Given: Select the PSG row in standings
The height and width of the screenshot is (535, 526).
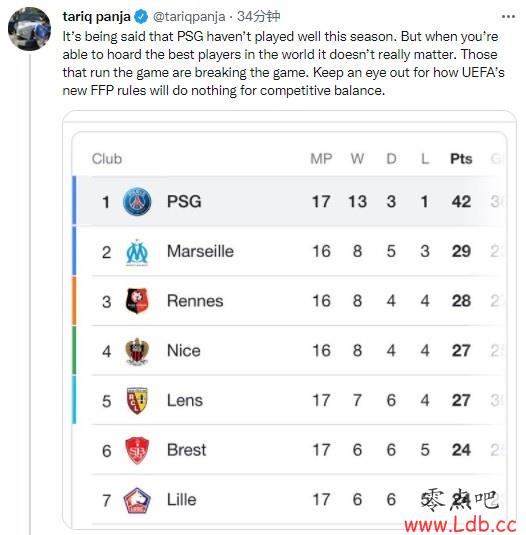Looking at the screenshot, I should tap(289, 201).
